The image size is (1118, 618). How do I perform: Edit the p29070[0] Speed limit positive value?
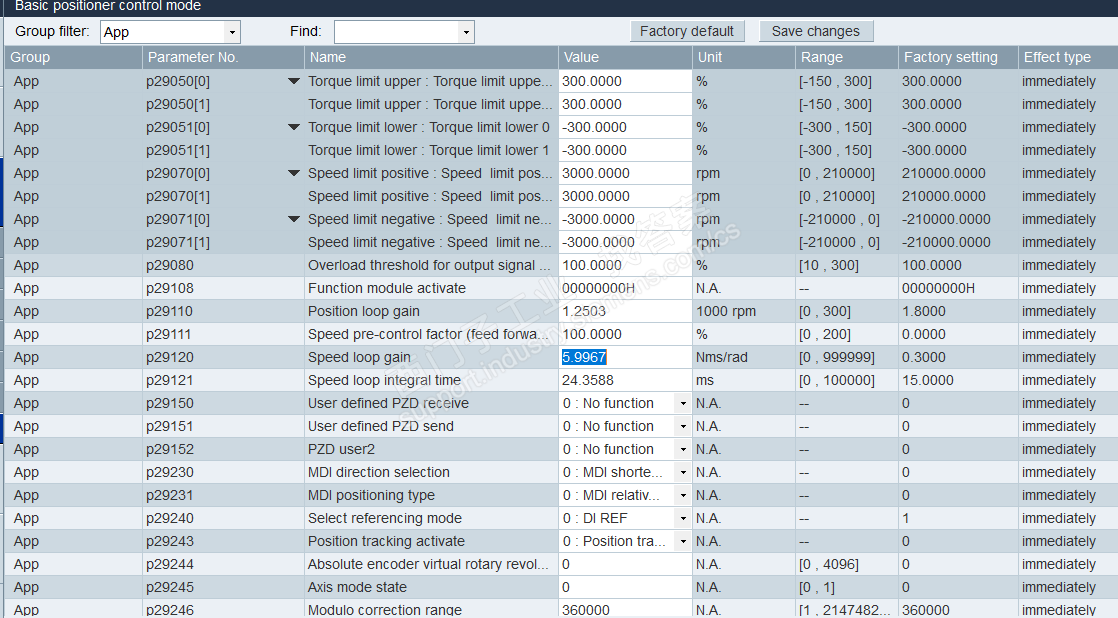coord(625,173)
